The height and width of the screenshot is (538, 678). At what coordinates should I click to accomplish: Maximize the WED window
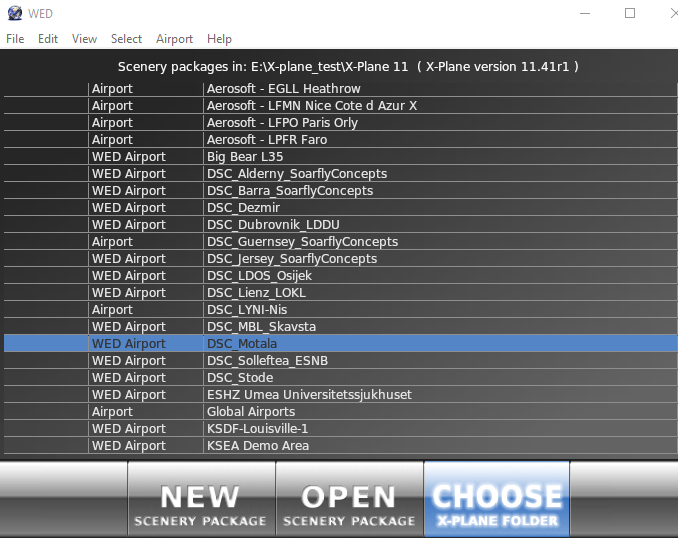630,13
